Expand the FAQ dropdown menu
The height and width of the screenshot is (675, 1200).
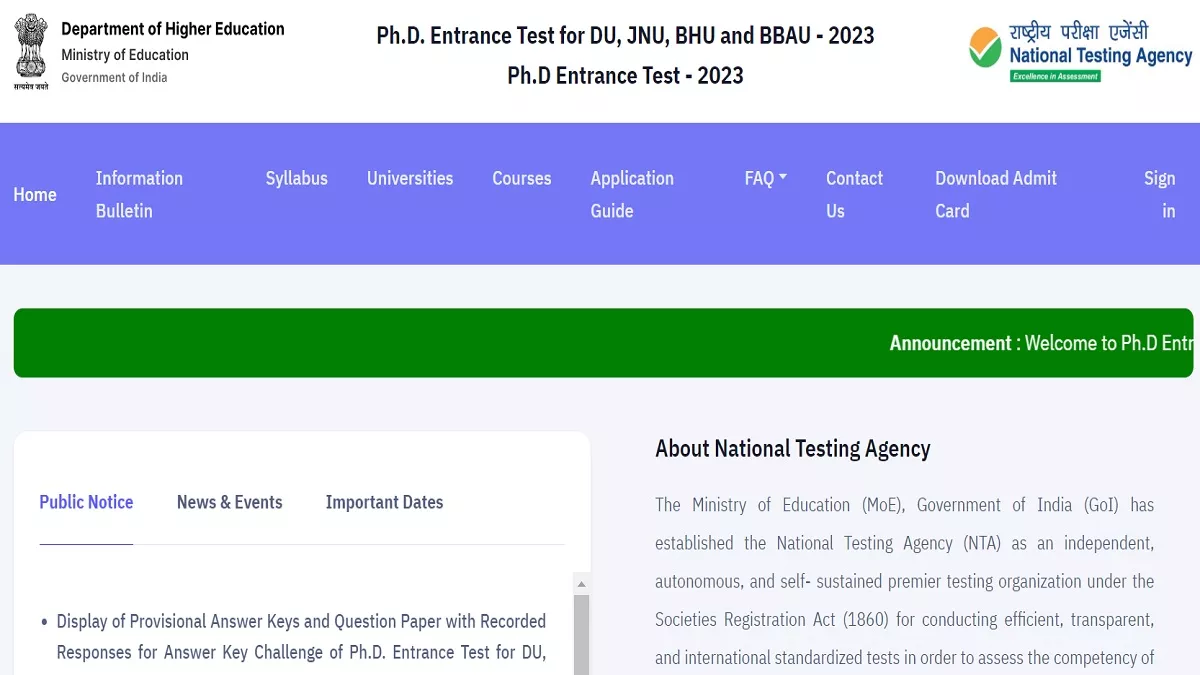tap(765, 178)
